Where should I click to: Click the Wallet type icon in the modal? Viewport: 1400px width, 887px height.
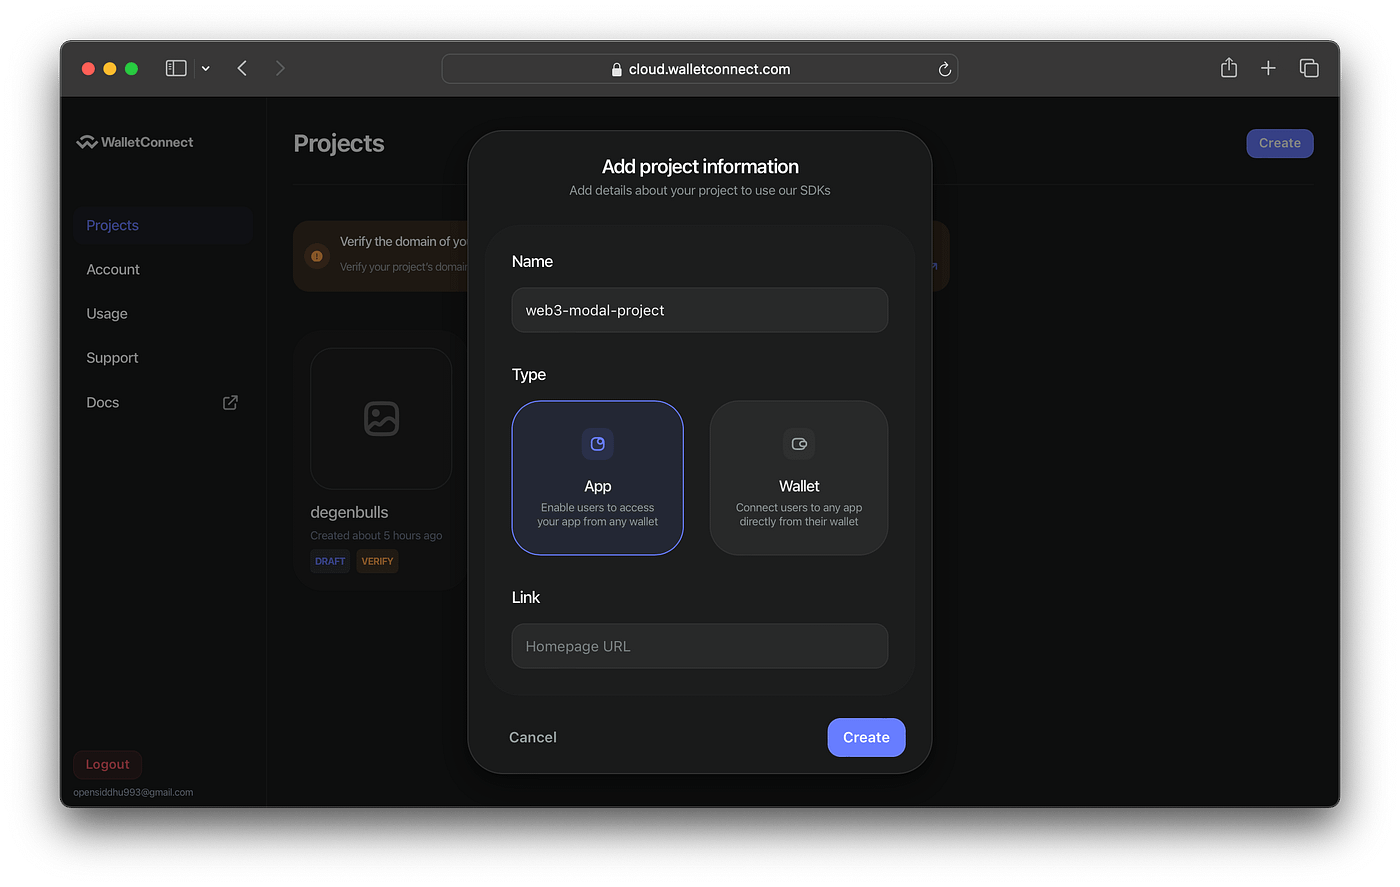tap(798, 443)
